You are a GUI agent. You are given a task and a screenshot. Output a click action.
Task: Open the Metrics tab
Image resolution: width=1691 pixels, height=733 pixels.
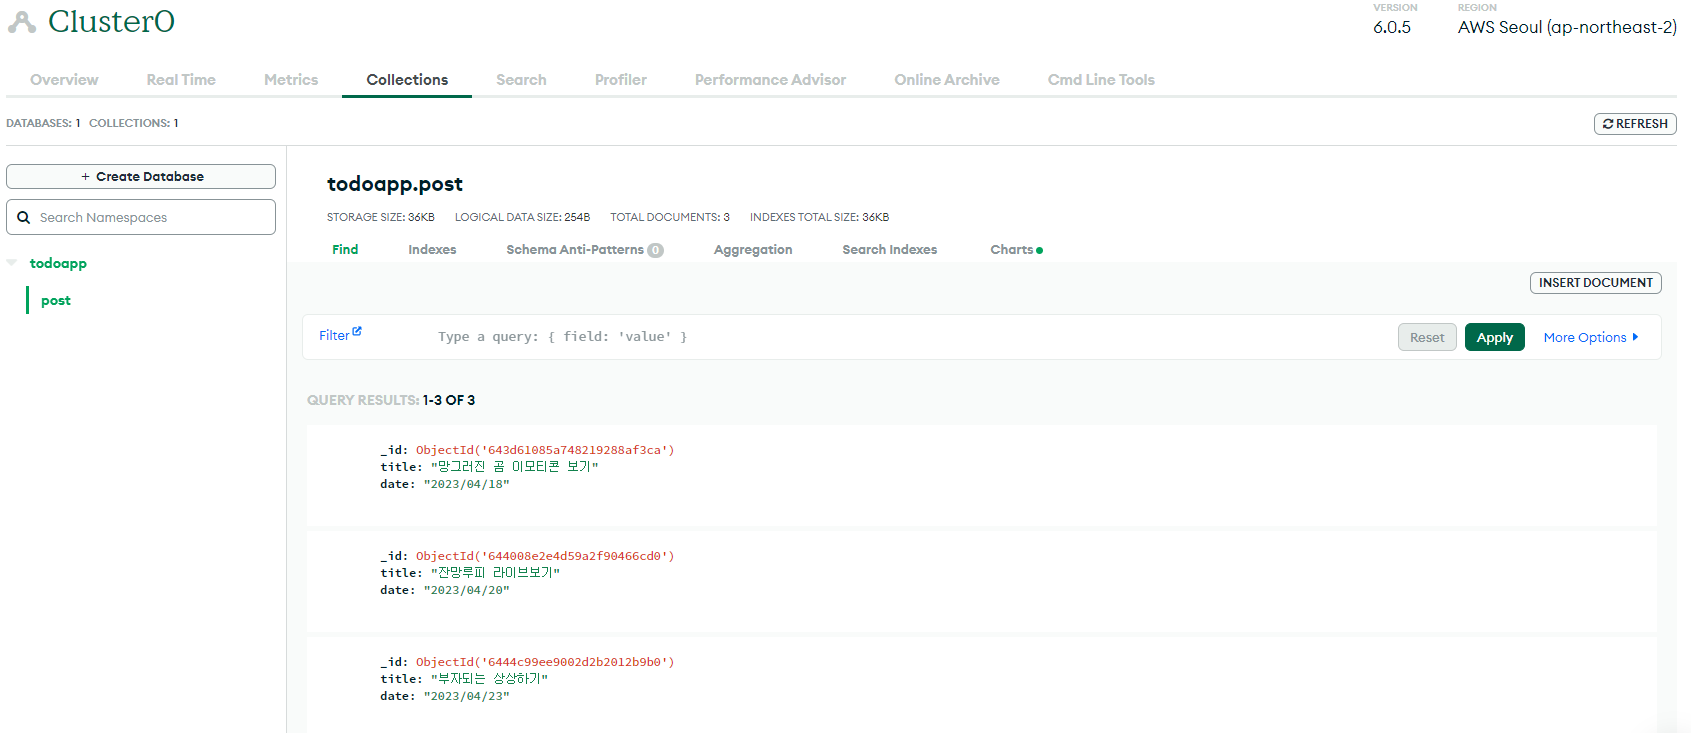coord(291,80)
